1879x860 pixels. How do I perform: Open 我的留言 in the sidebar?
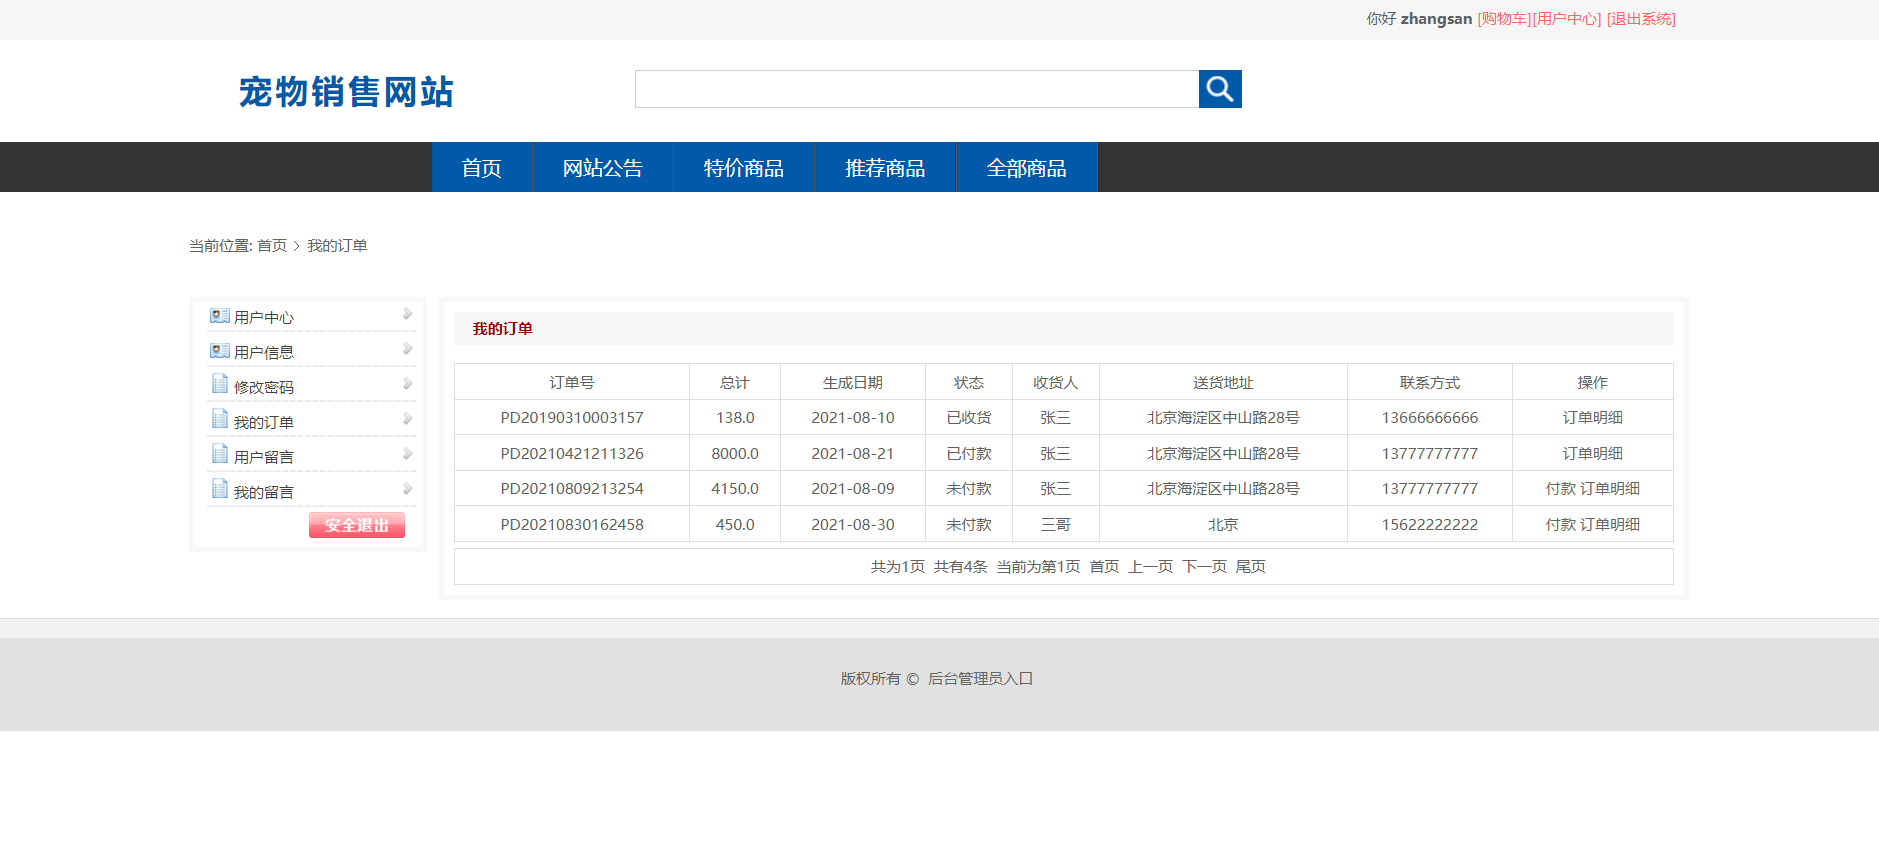(x=264, y=492)
